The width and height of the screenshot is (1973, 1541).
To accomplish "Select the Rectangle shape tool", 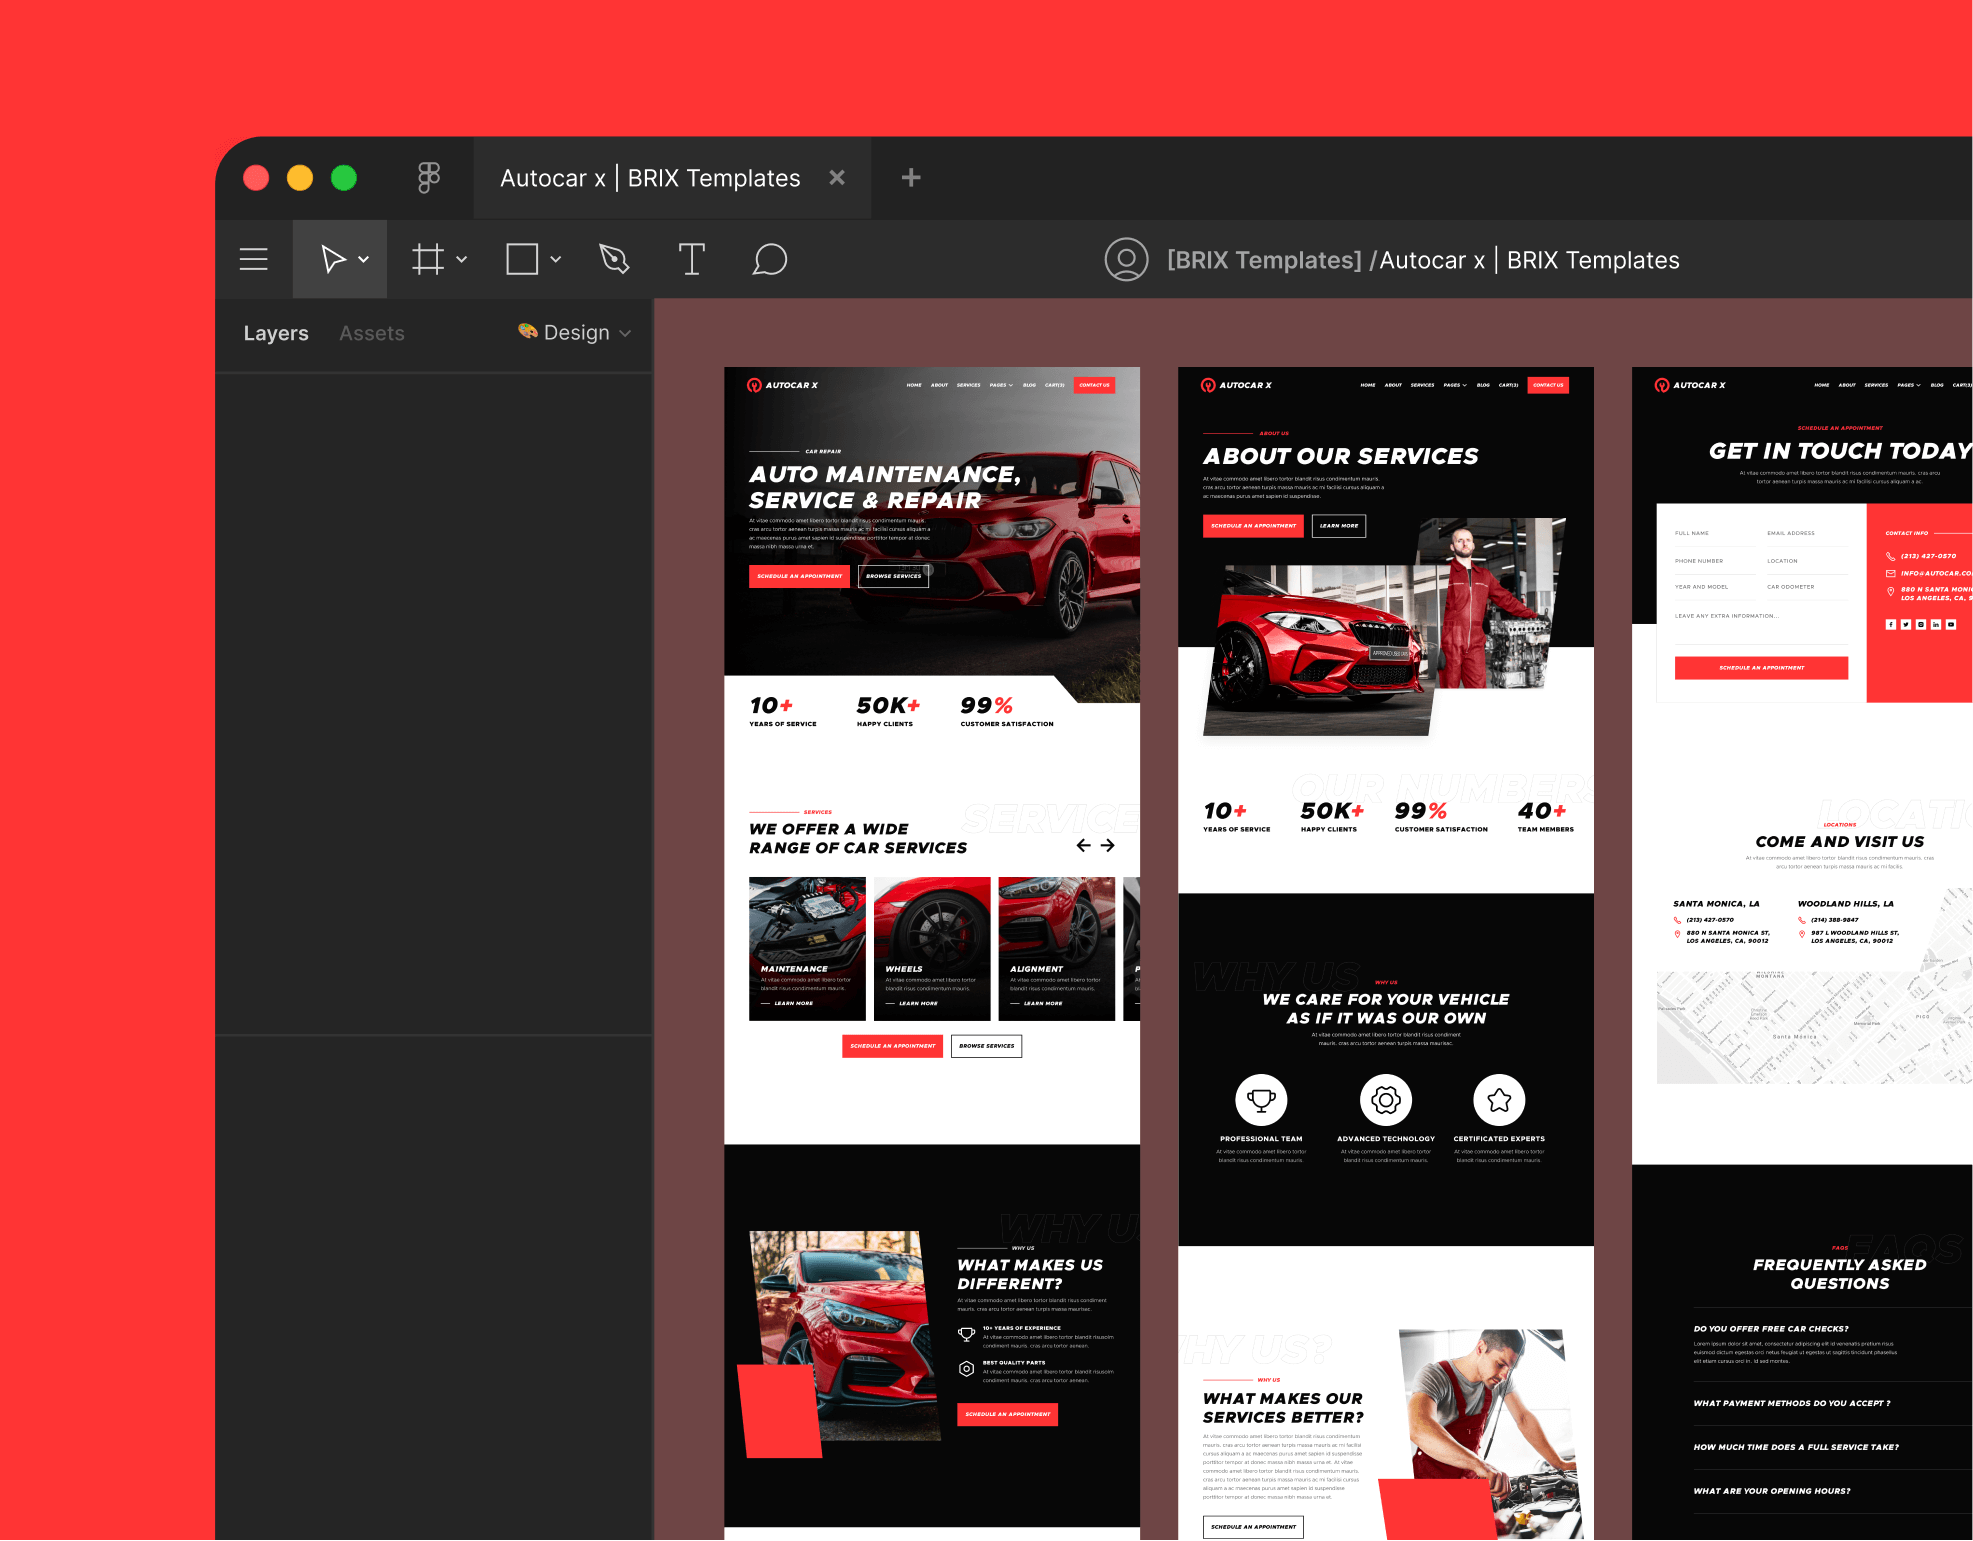I will tap(522, 259).
